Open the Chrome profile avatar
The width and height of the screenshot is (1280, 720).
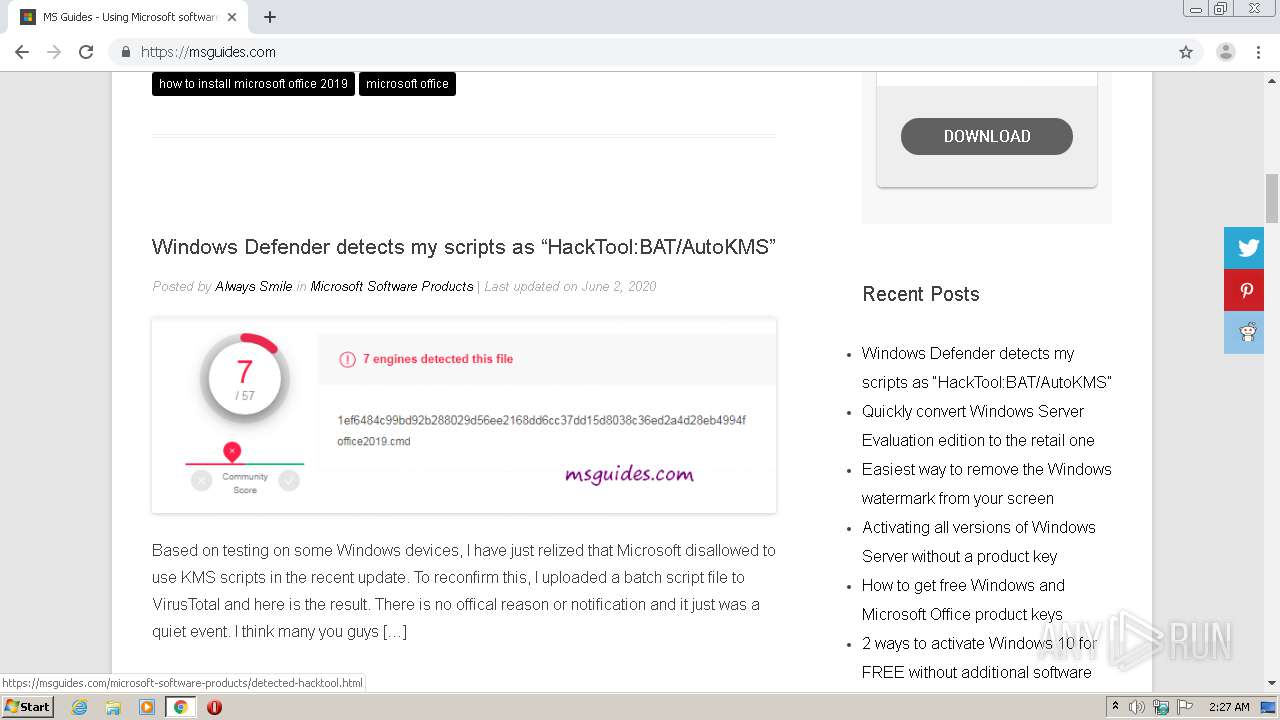click(x=1226, y=52)
